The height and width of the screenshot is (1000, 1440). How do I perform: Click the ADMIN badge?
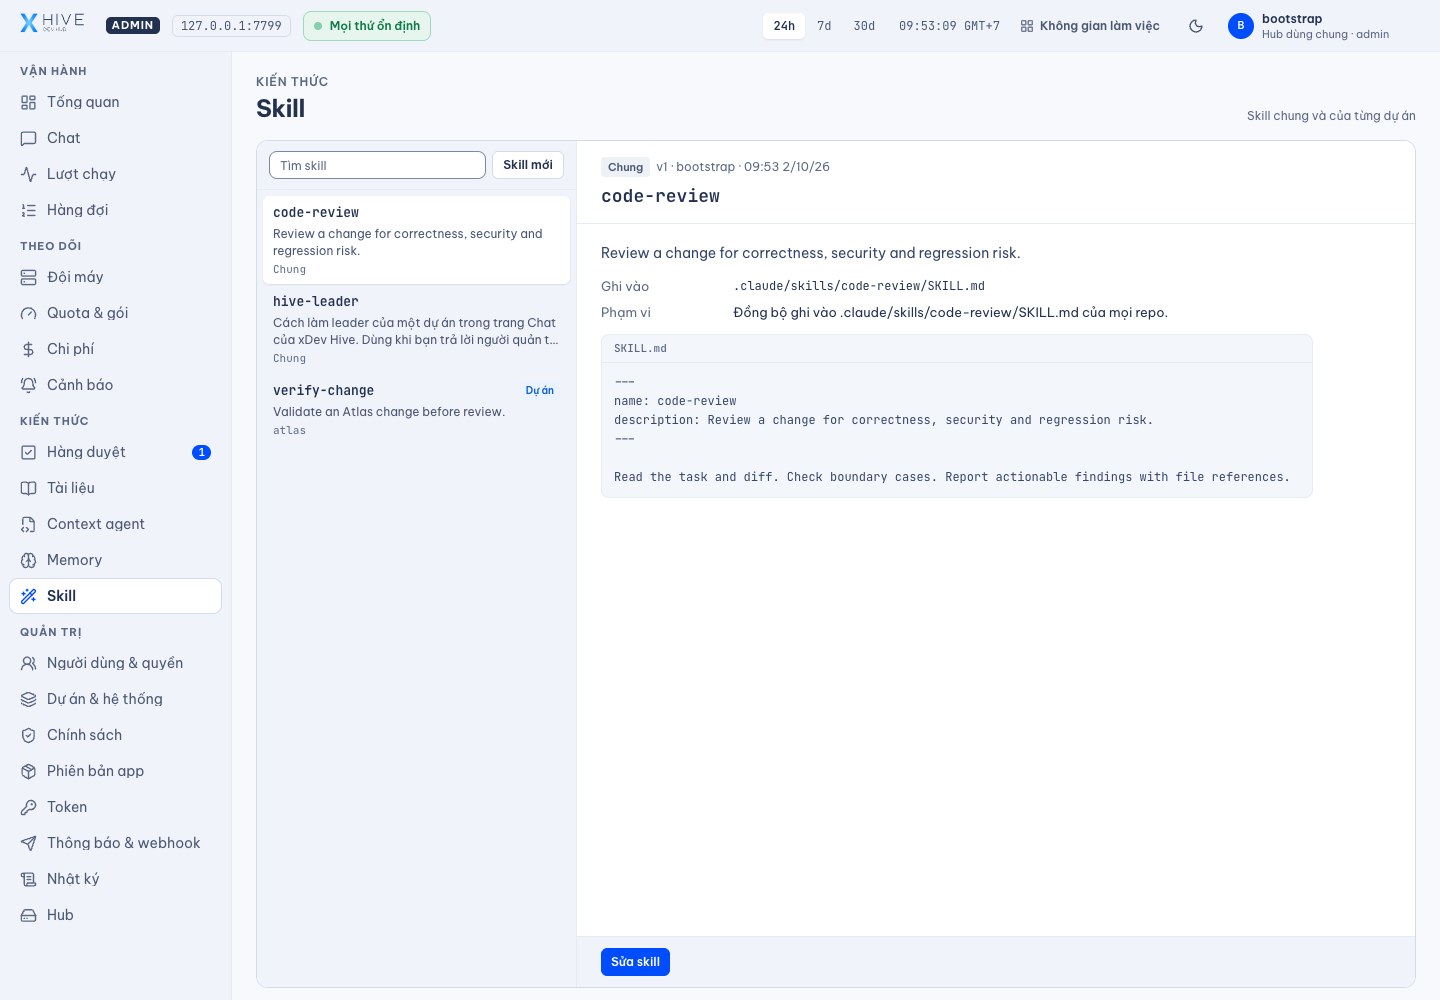point(133,26)
